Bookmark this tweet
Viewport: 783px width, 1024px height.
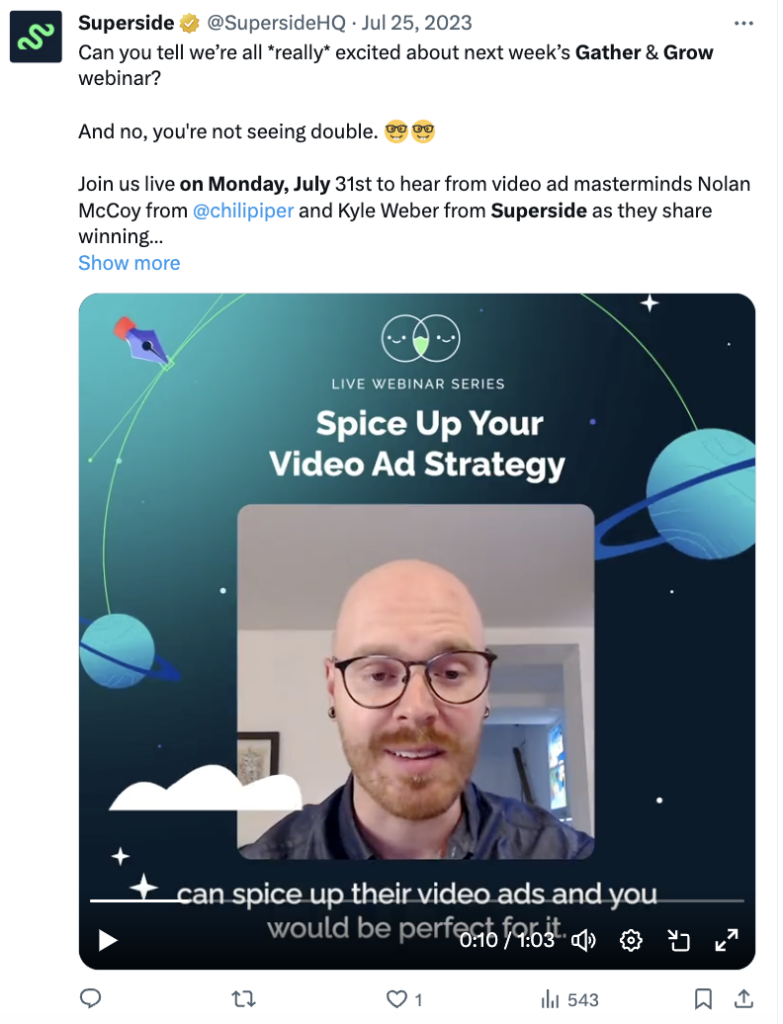pyautogui.click(x=703, y=999)
